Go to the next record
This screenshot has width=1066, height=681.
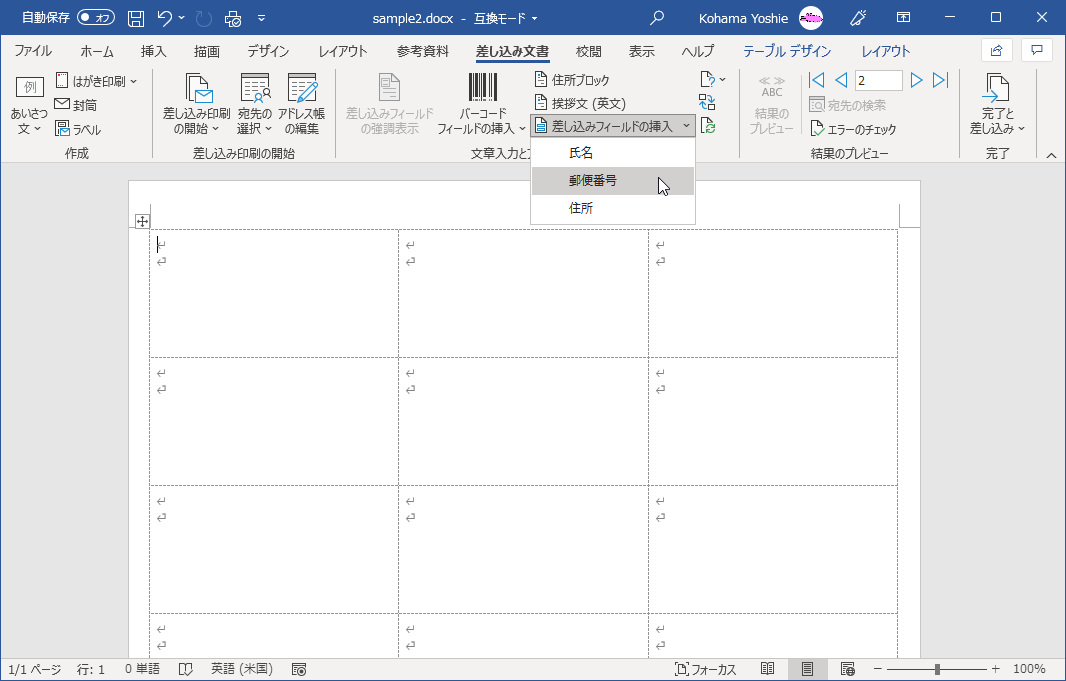916,80
